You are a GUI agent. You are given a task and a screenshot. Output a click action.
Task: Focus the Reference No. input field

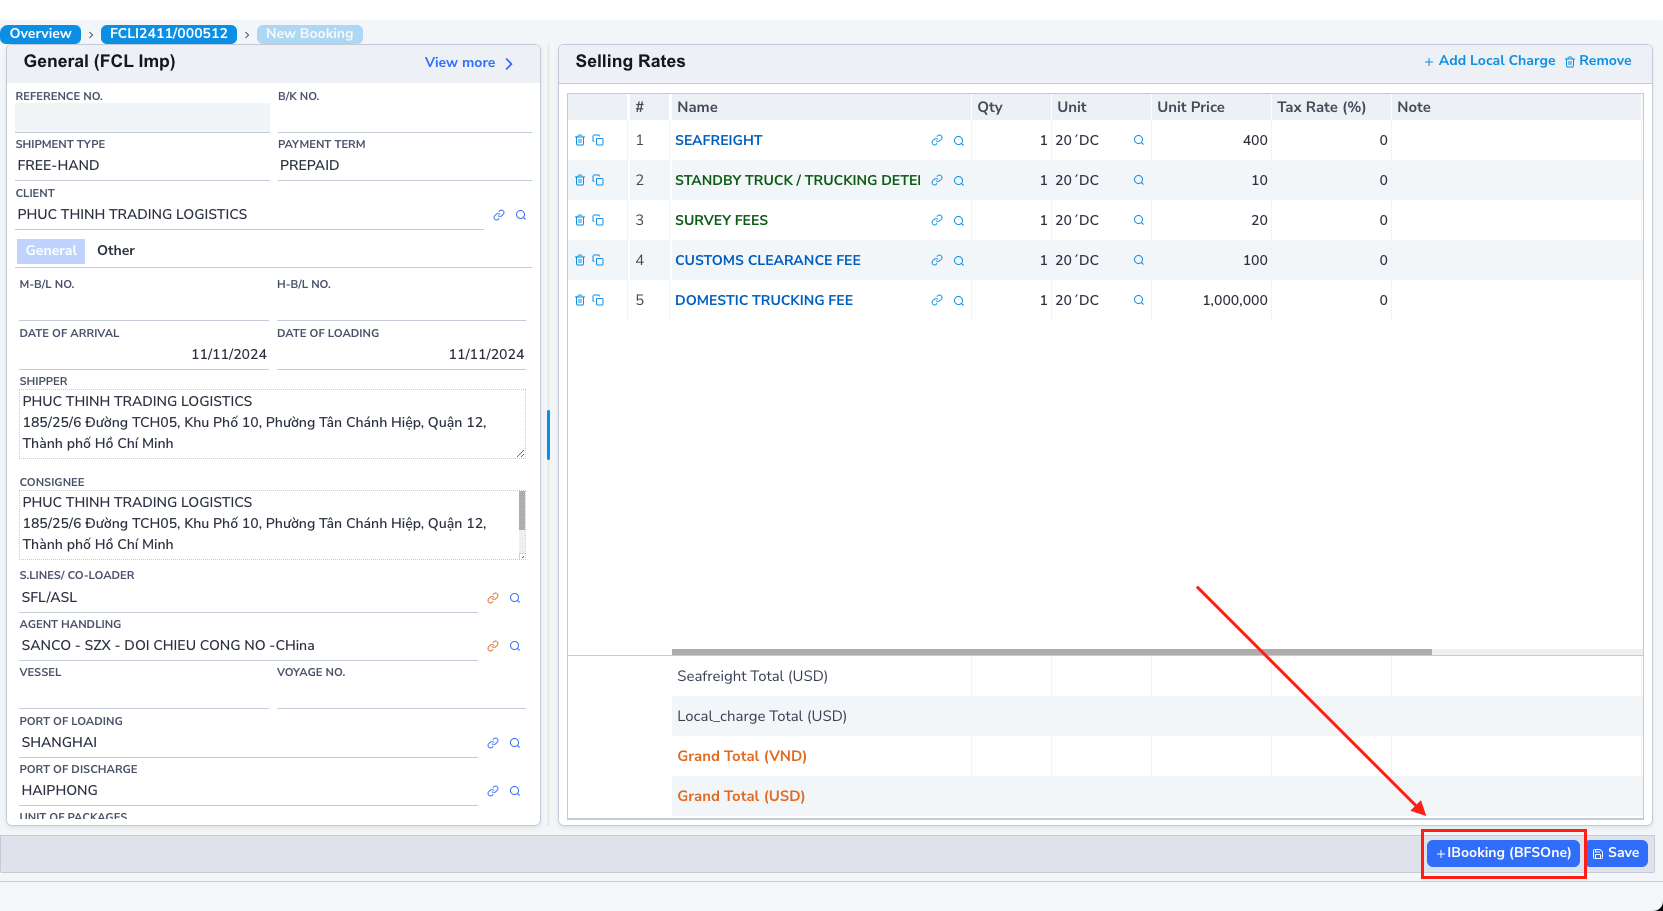(x=141, y=118)
